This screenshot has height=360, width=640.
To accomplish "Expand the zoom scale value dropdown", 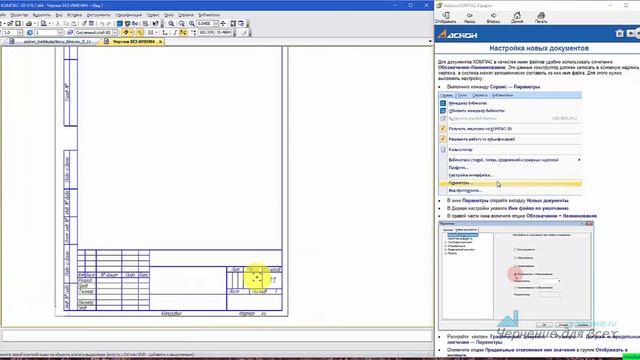I will [216, 24].
